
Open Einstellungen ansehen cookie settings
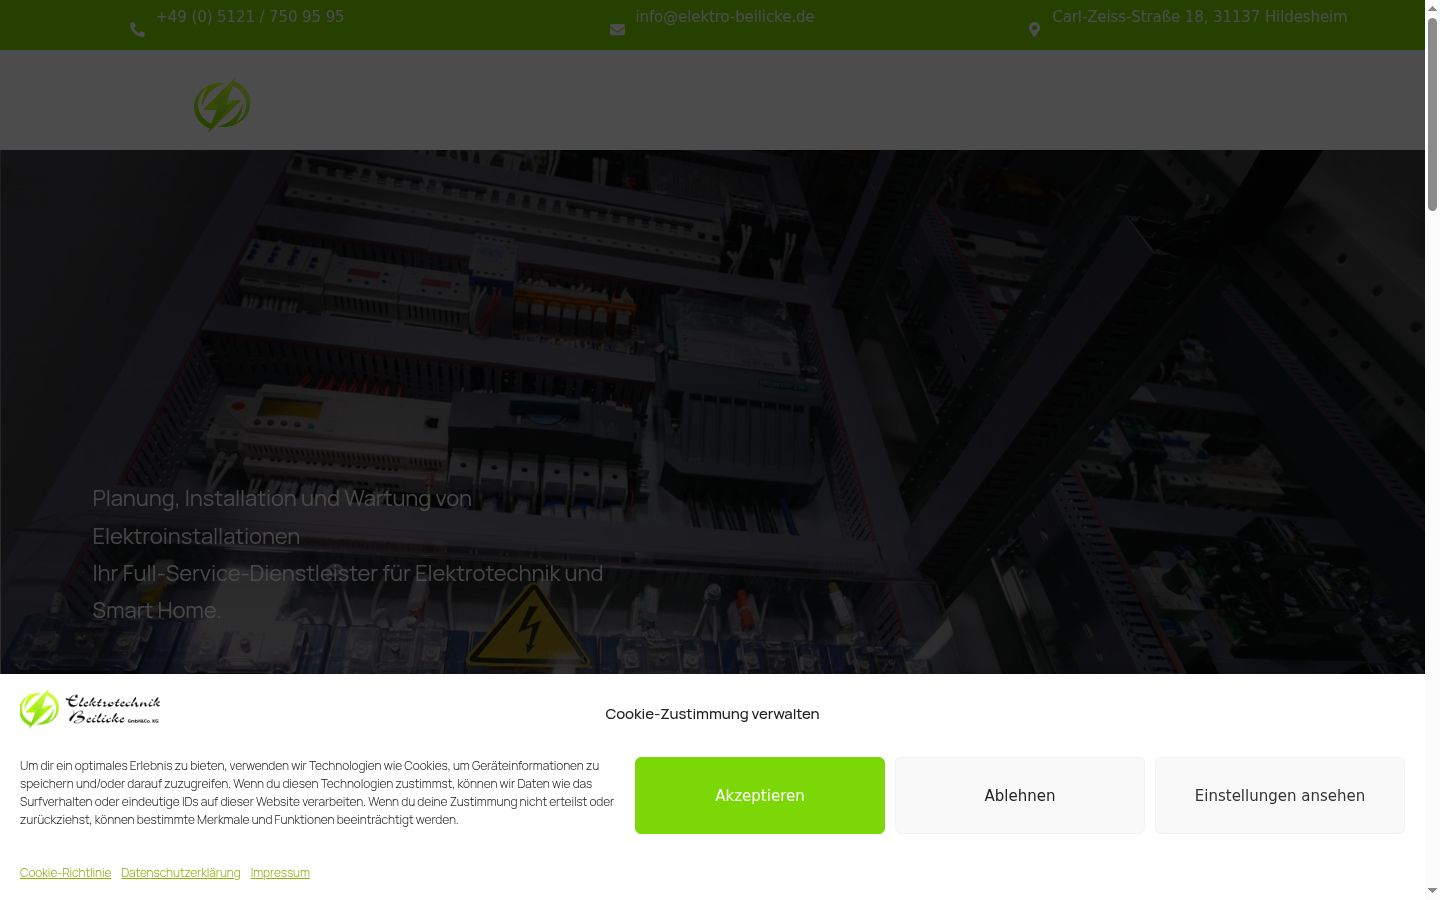pyautogui.click(x=1280, y=795)
